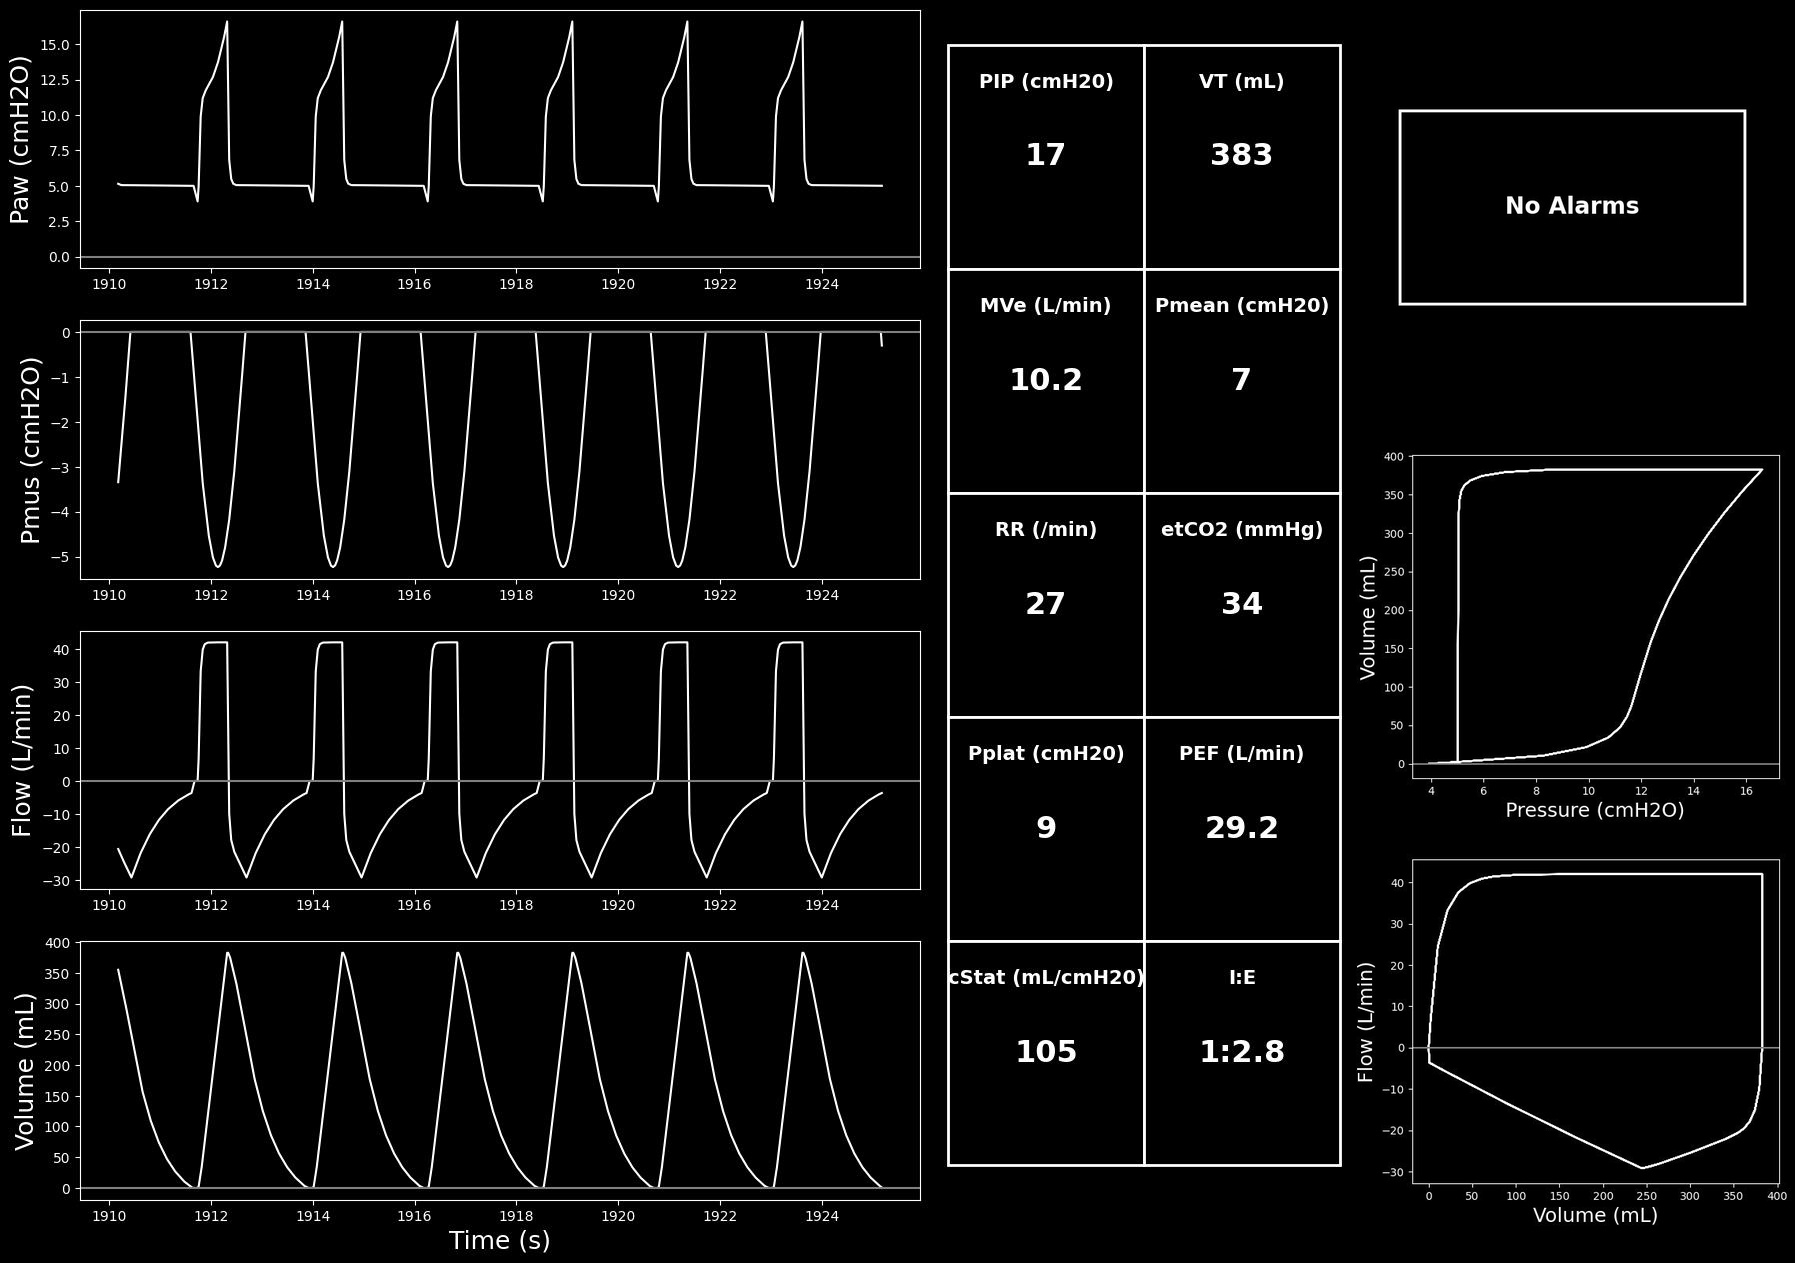Select the RR (/min) value tile

1046,605
